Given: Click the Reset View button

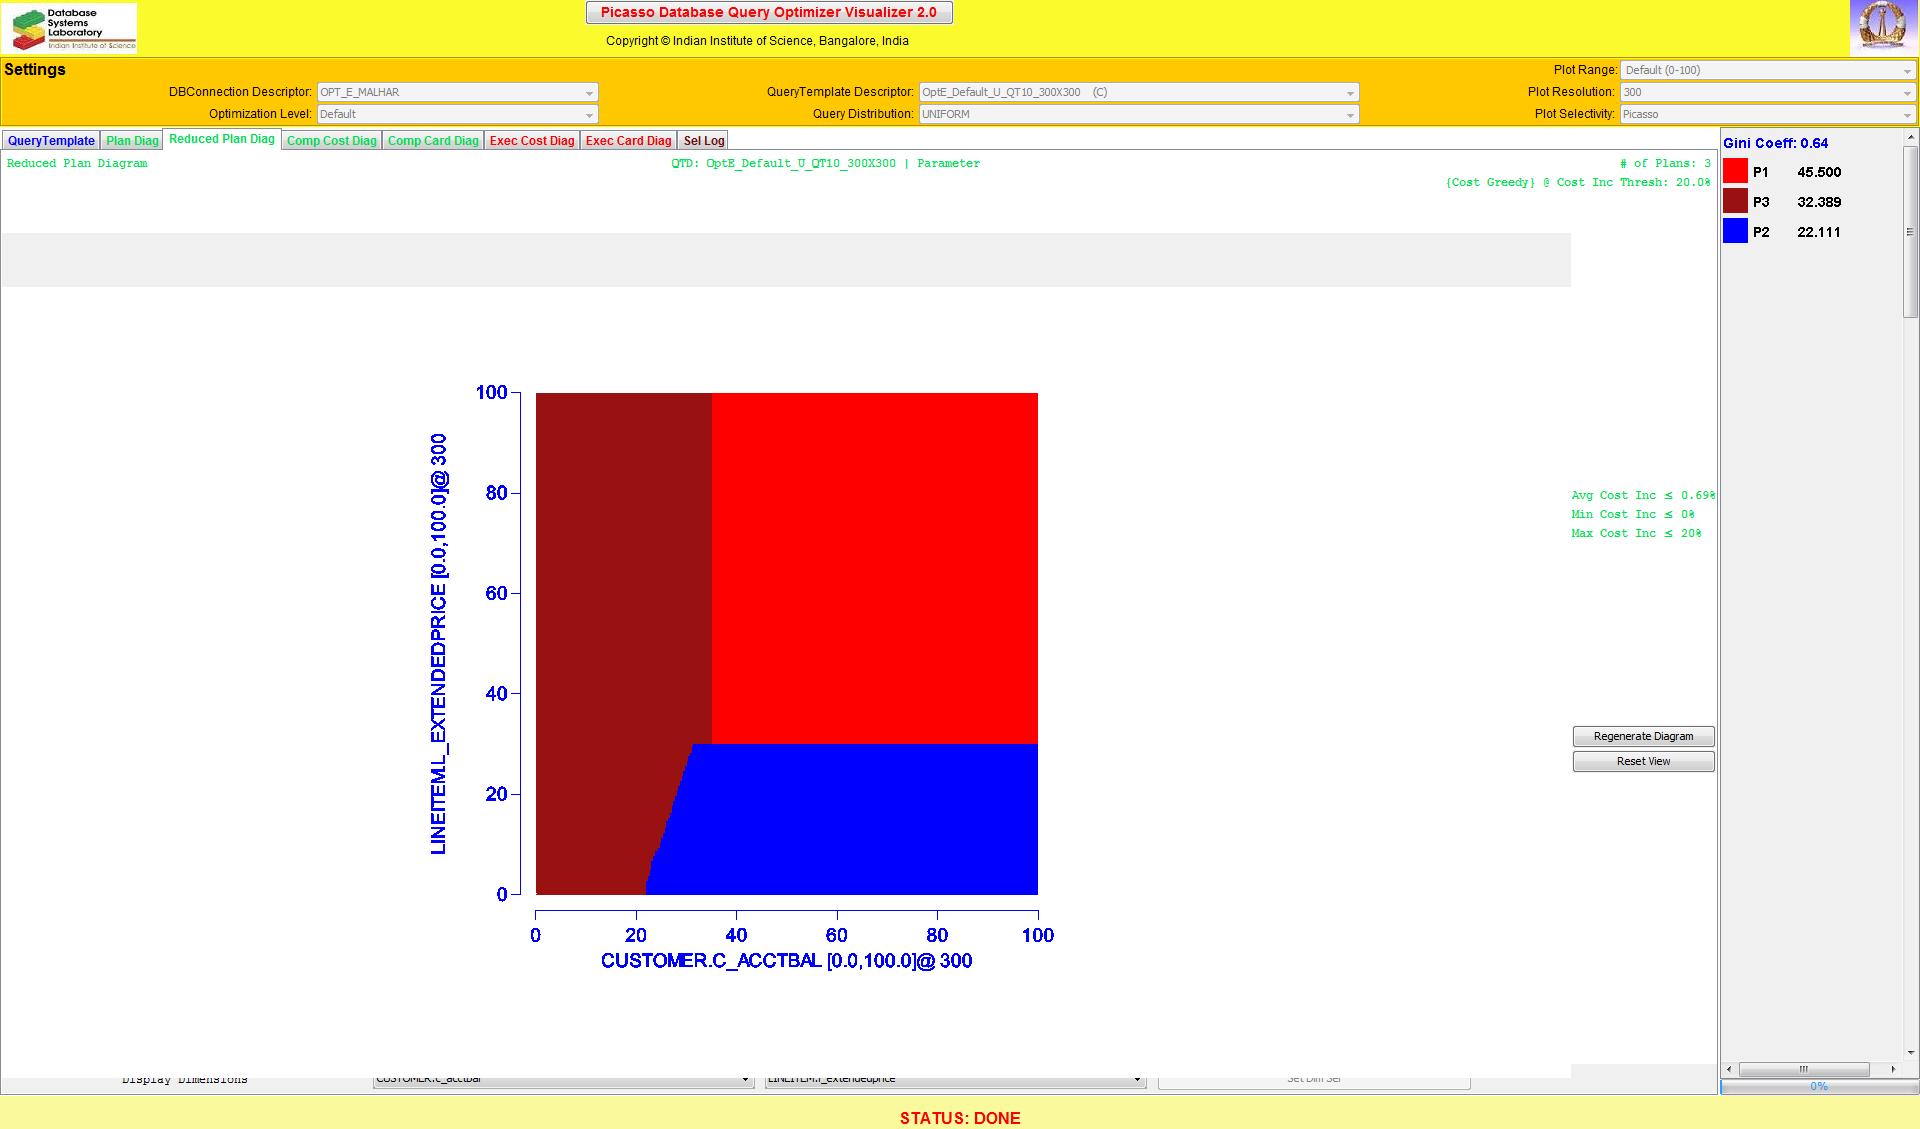Looking at the screenshot, I should click(x=1643, y=761).
